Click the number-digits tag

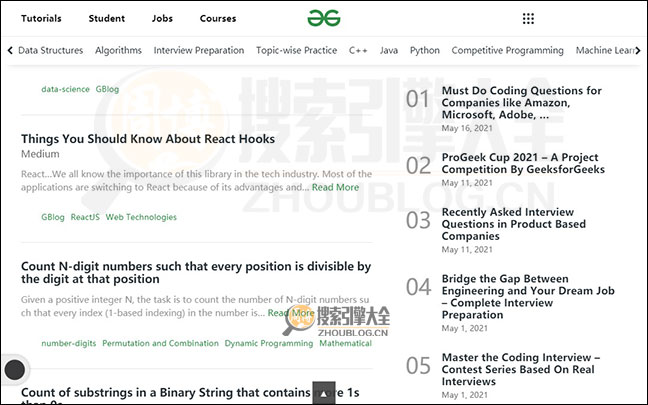click(x=69, y=343)
